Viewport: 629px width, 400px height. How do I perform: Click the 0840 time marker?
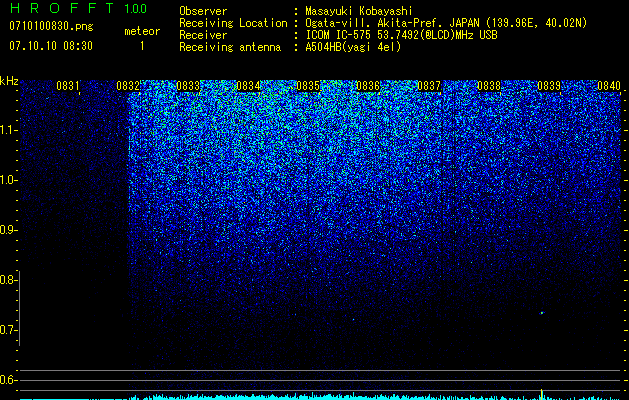click(609, 86)
